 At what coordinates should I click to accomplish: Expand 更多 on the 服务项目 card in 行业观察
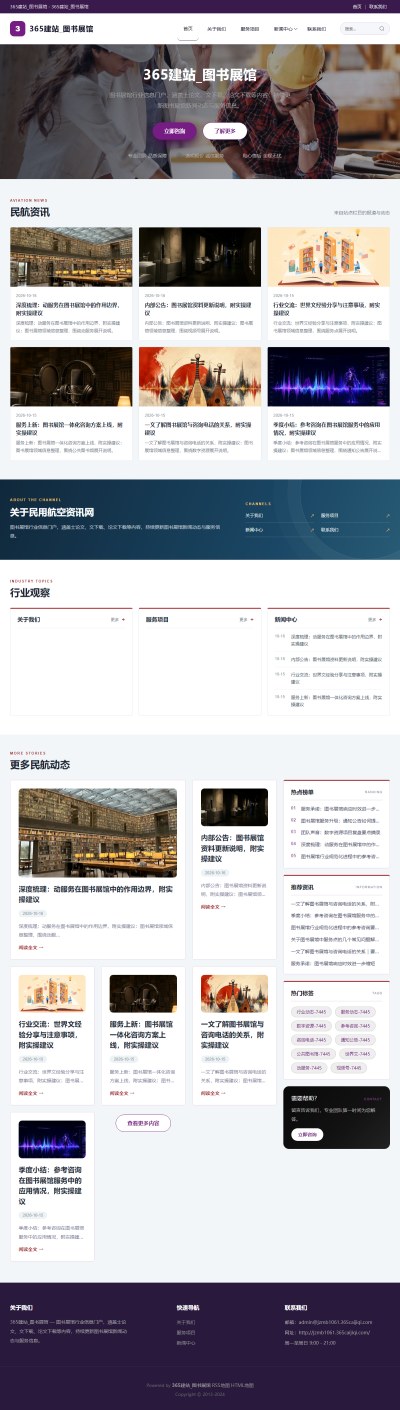click(247, 620)
